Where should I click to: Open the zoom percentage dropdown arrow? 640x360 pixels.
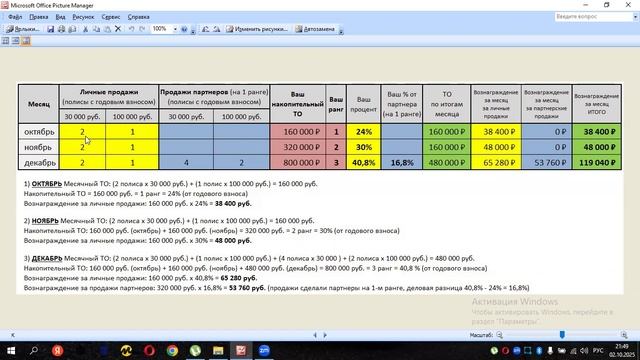[x=175, y=29]
